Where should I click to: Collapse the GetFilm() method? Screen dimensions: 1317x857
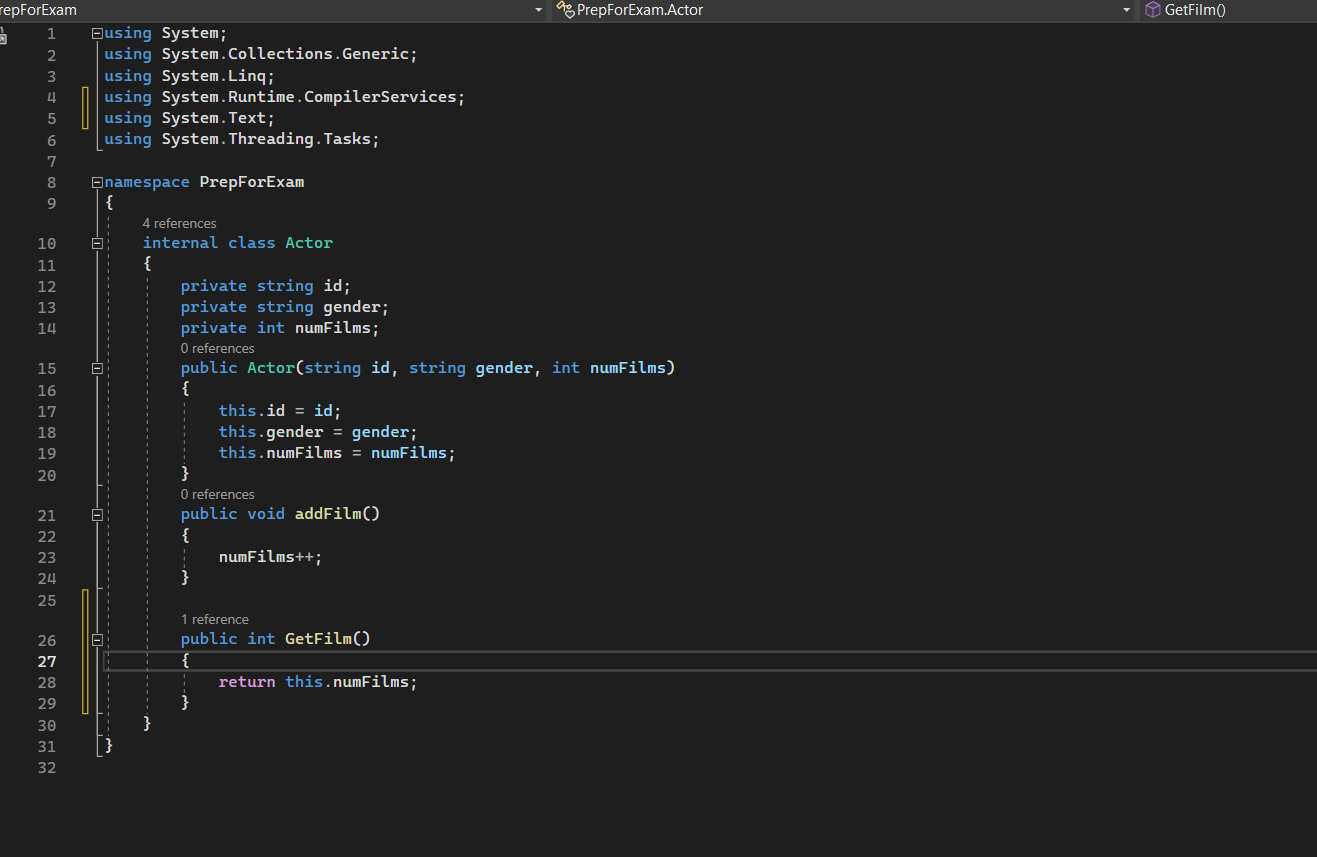(x=97, y=639)
